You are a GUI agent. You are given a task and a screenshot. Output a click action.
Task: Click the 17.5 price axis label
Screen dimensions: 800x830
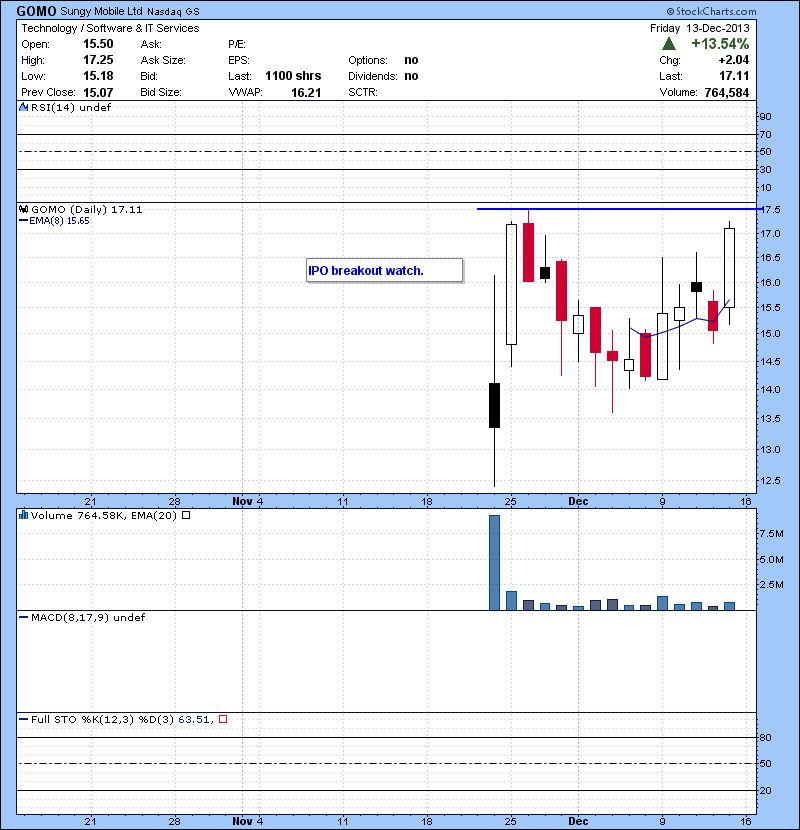click(770, 210)
